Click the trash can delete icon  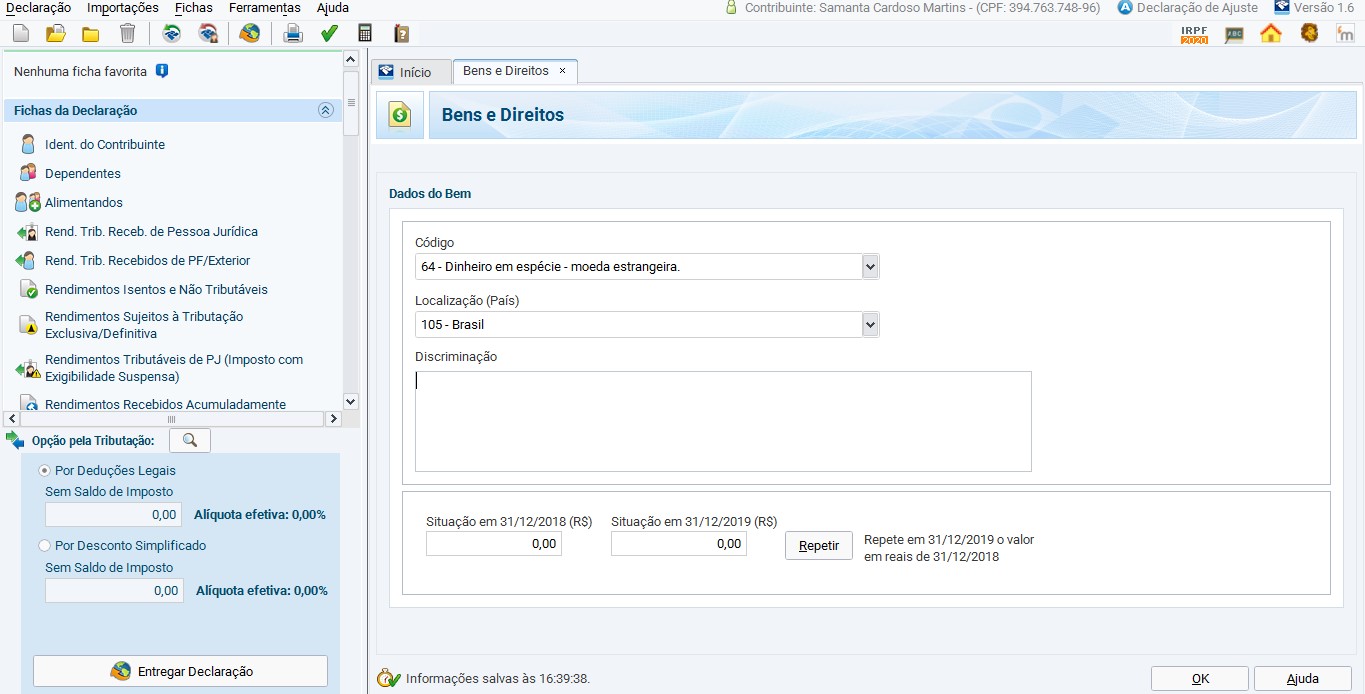pyautogui.click(x=127, y=33)
